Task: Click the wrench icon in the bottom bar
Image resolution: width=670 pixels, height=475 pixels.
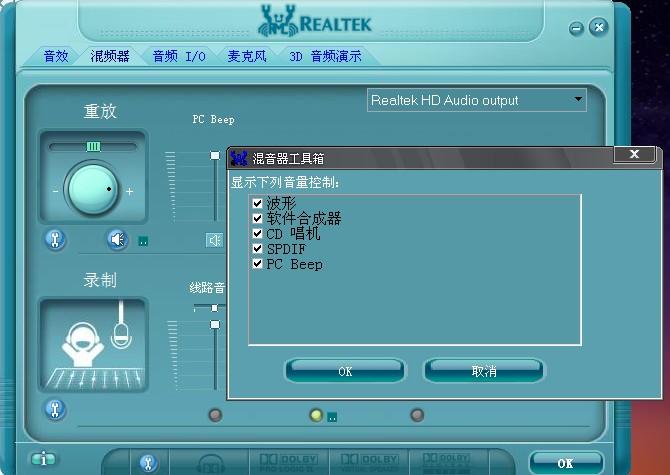Action: 149,463
